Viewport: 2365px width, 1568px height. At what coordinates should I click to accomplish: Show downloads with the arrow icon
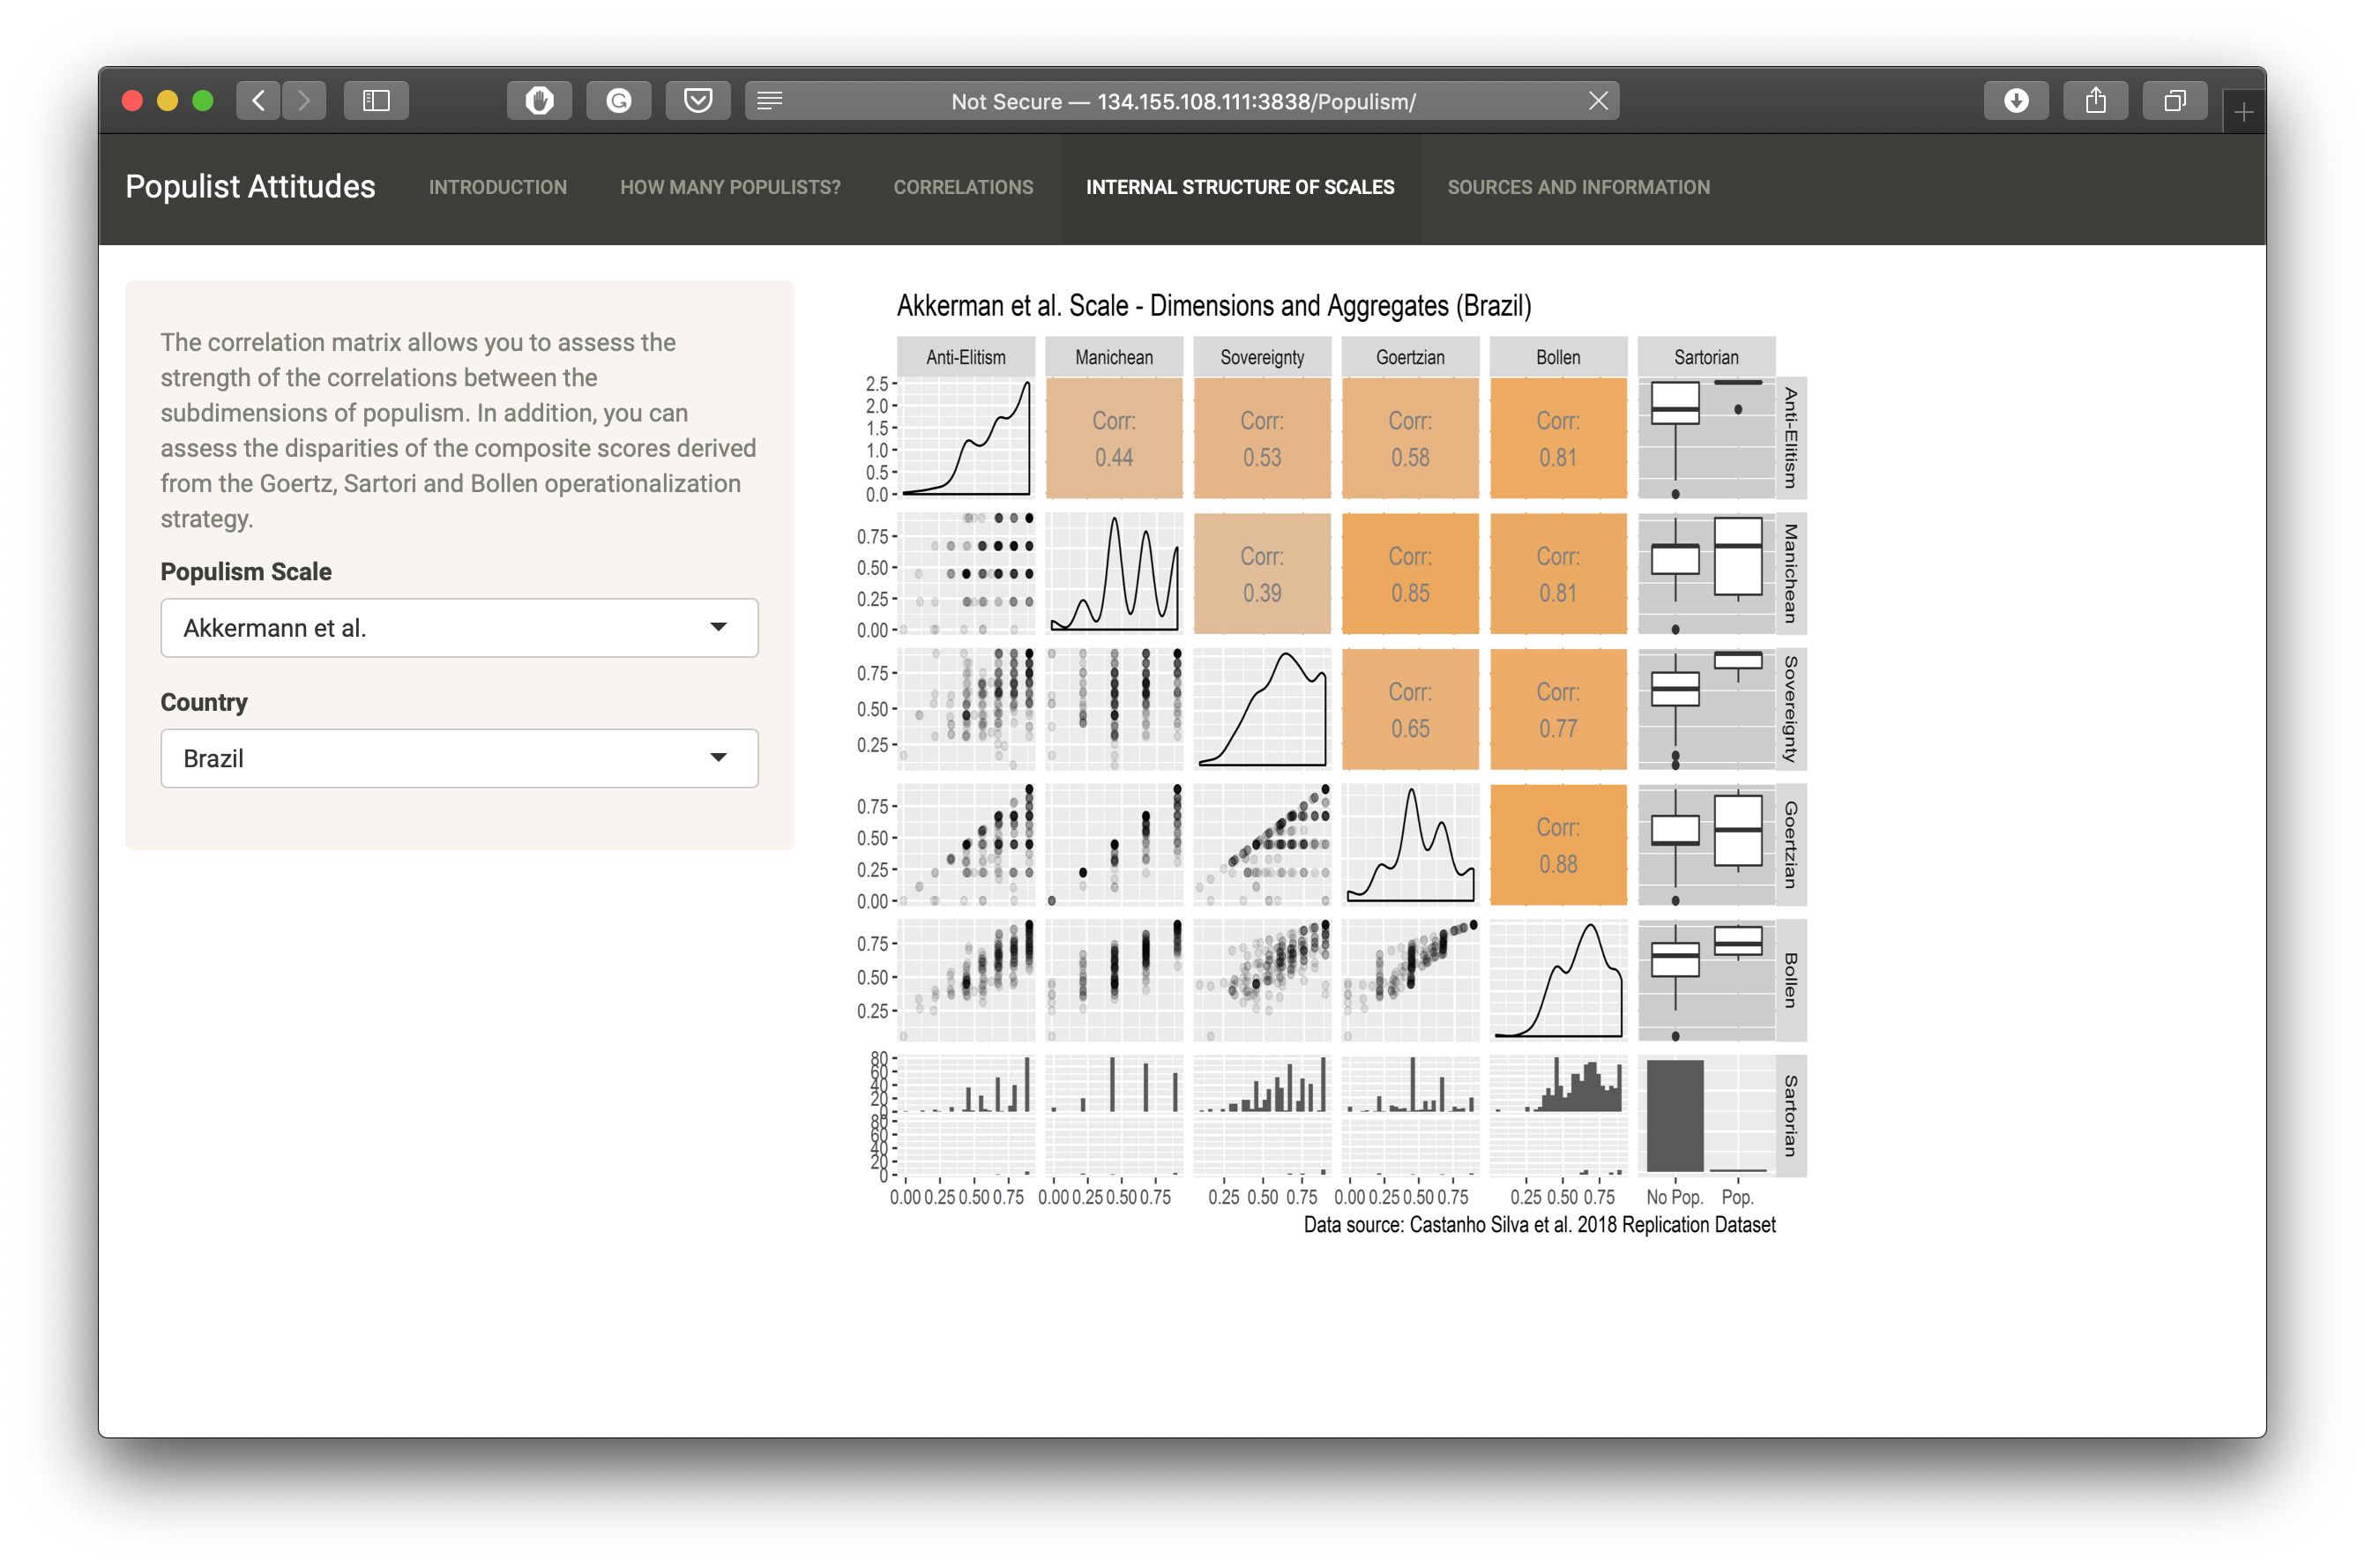2016,101
